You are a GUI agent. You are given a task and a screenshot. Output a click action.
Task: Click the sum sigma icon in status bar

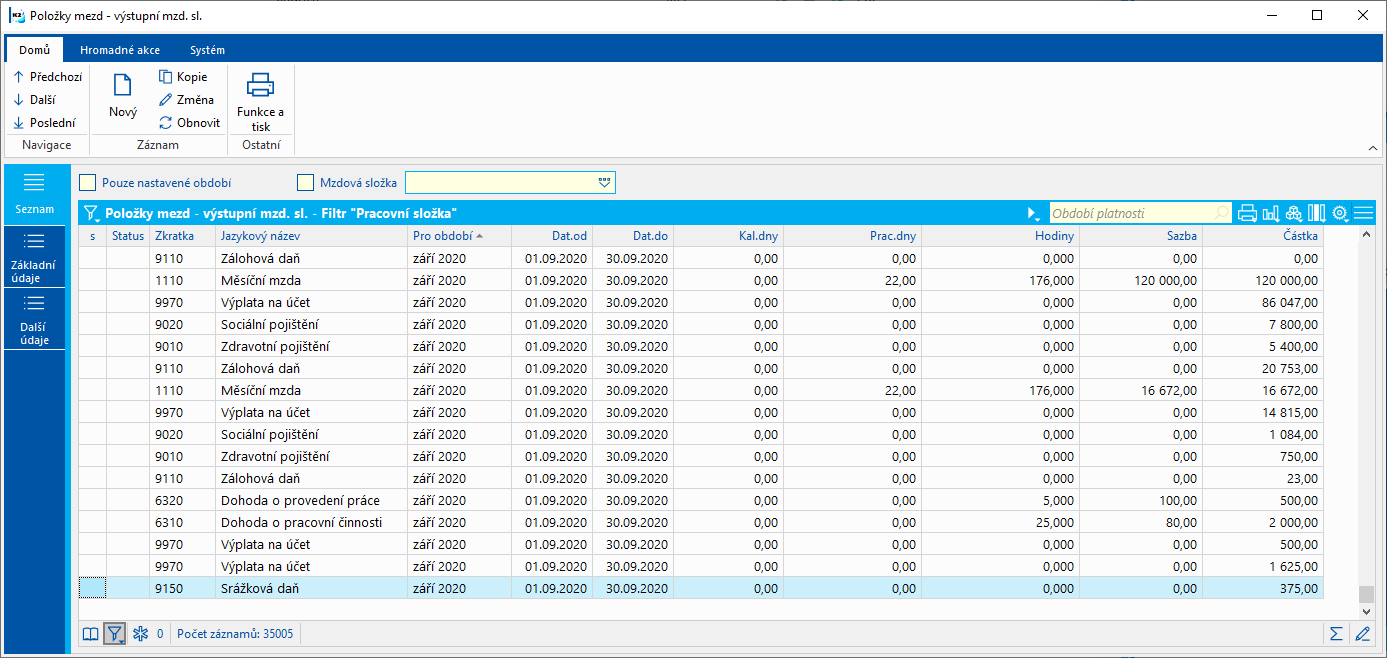pos(1335,633)
